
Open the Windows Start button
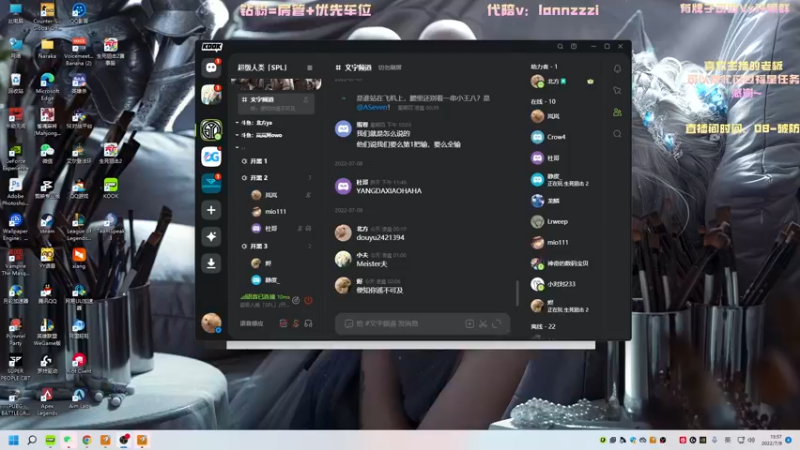click(14, 440)
